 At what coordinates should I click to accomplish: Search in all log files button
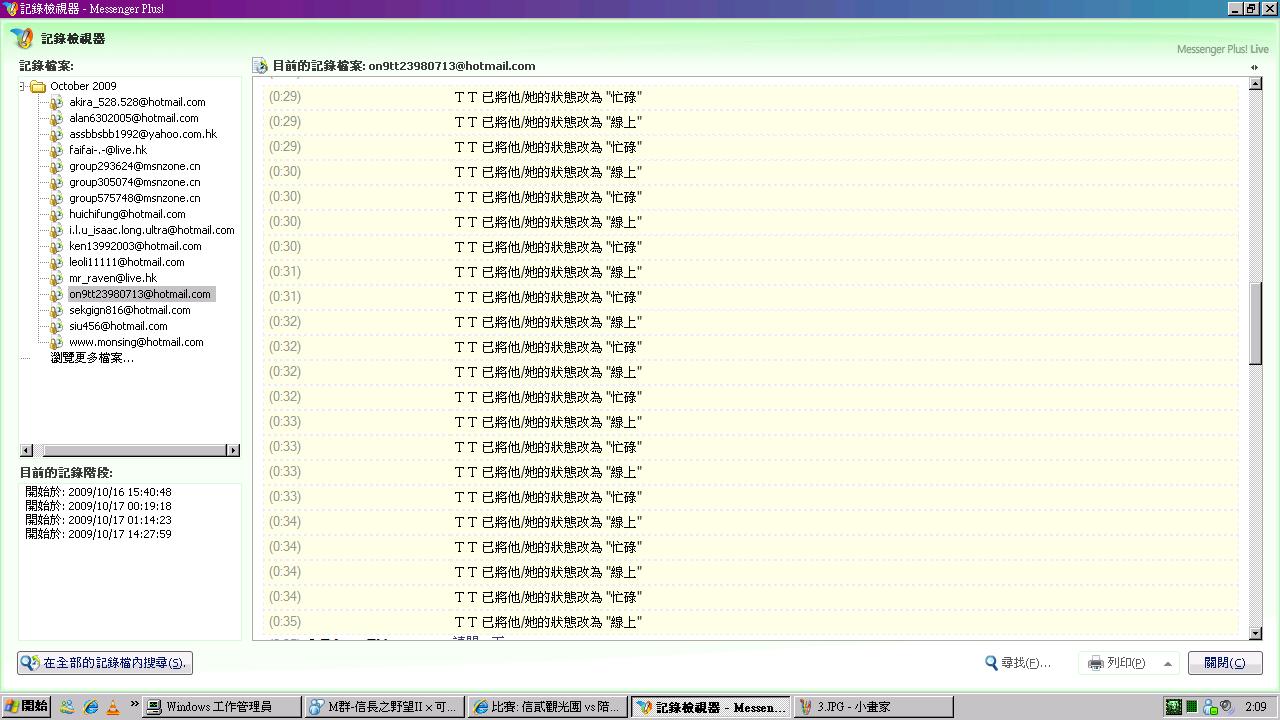(x=105, y=663)
